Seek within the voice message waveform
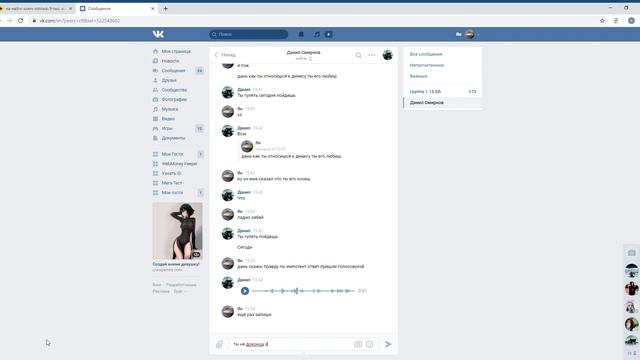Viewport: 640px width, 360px height. pos(303,291)
